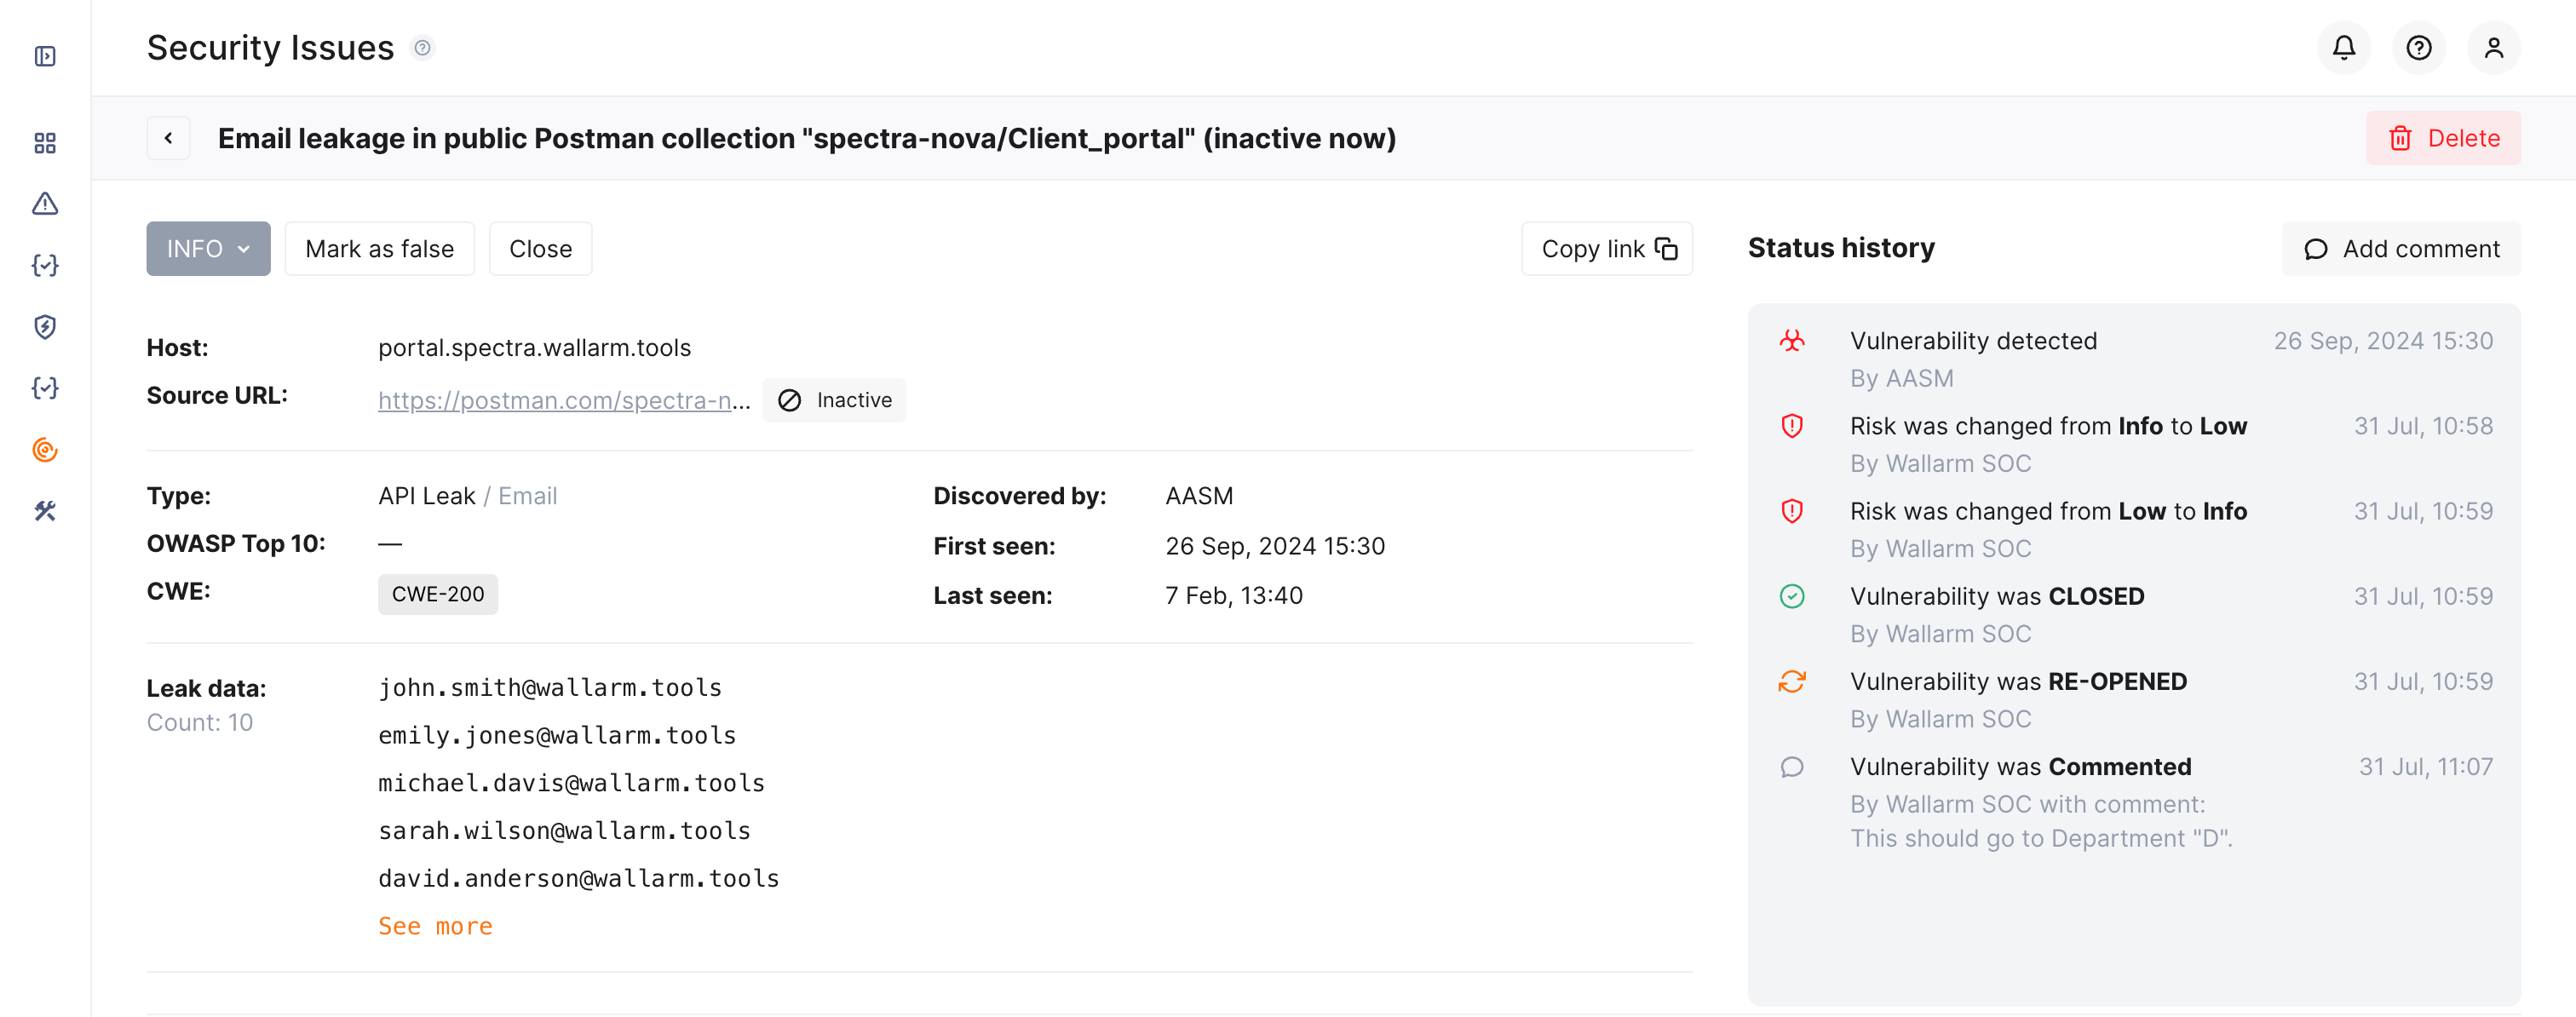Open the help question mark menu

(2418, 48)
